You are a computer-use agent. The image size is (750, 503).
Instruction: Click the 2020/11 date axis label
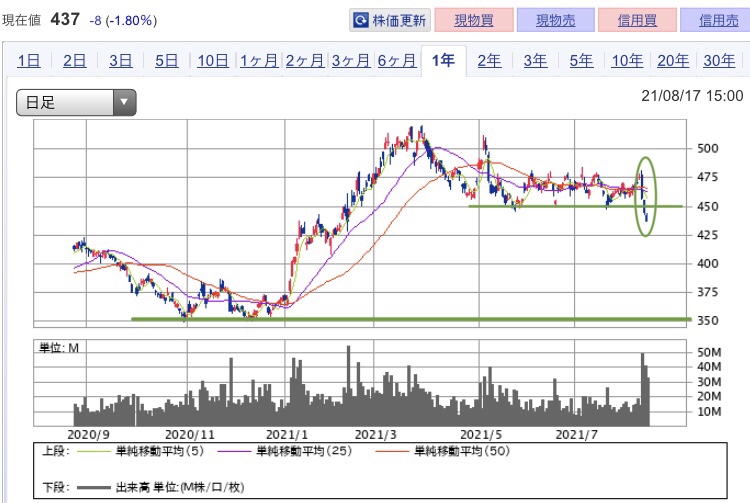tap(189, 435)
